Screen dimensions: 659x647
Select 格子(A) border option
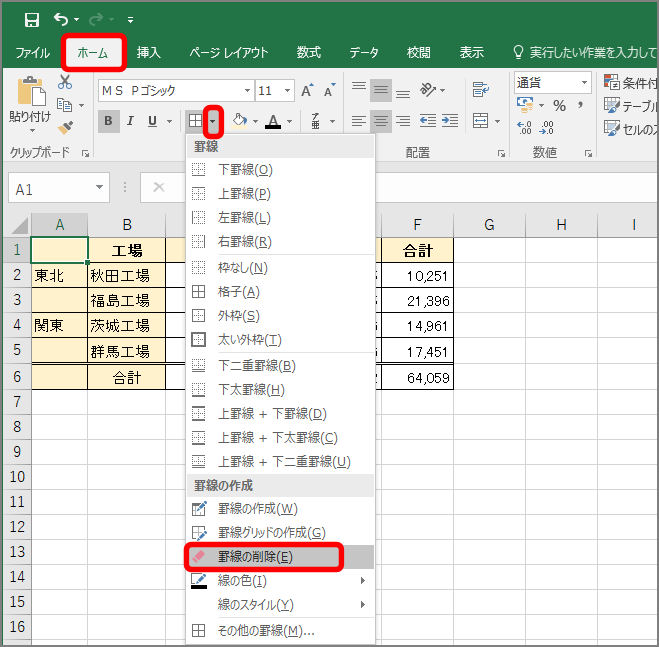pyautogui.click(x=280, y=292)
